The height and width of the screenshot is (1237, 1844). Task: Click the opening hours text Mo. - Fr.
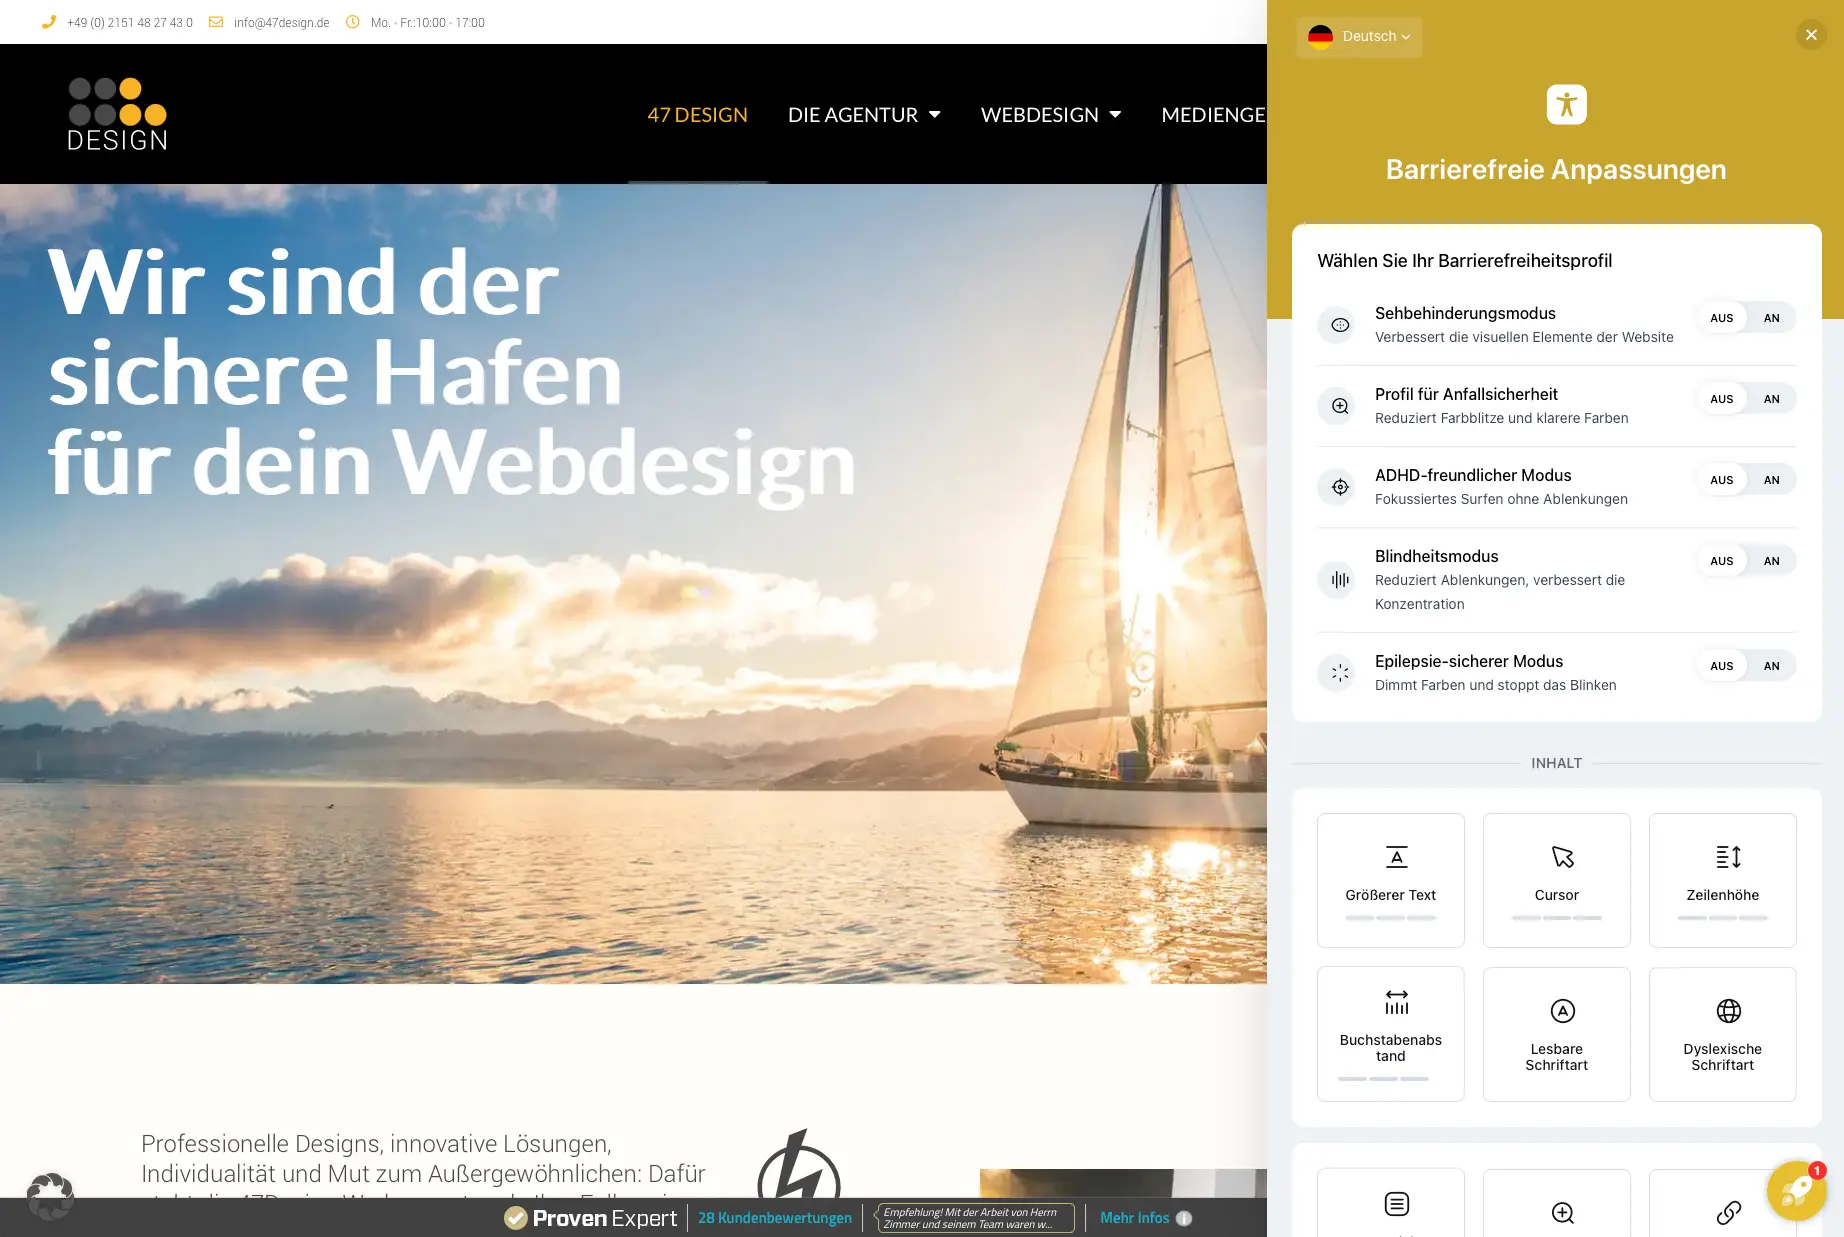pyautogui.click(x=427, y=23)
